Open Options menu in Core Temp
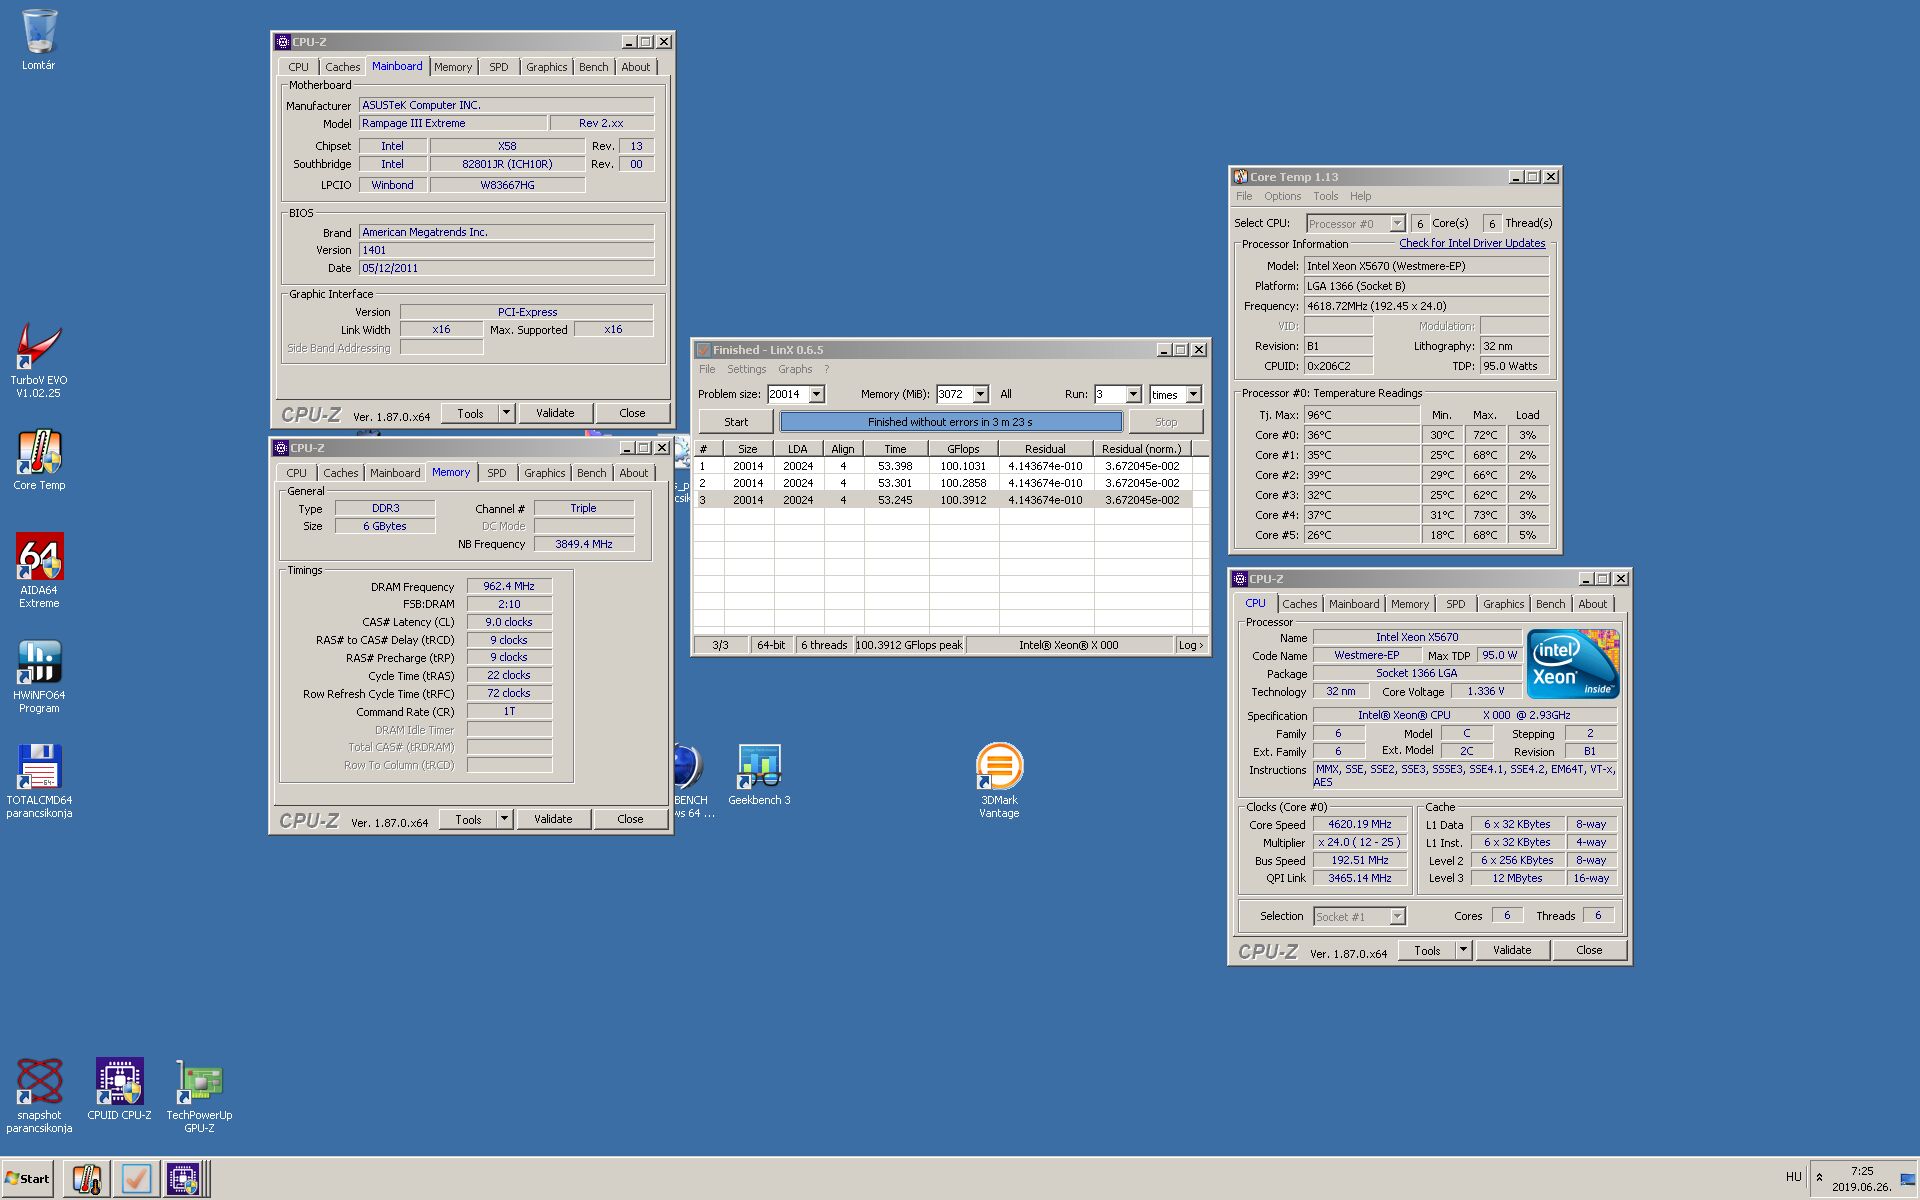This screenshot has width=1920, height=1200. coord(1282,196)
